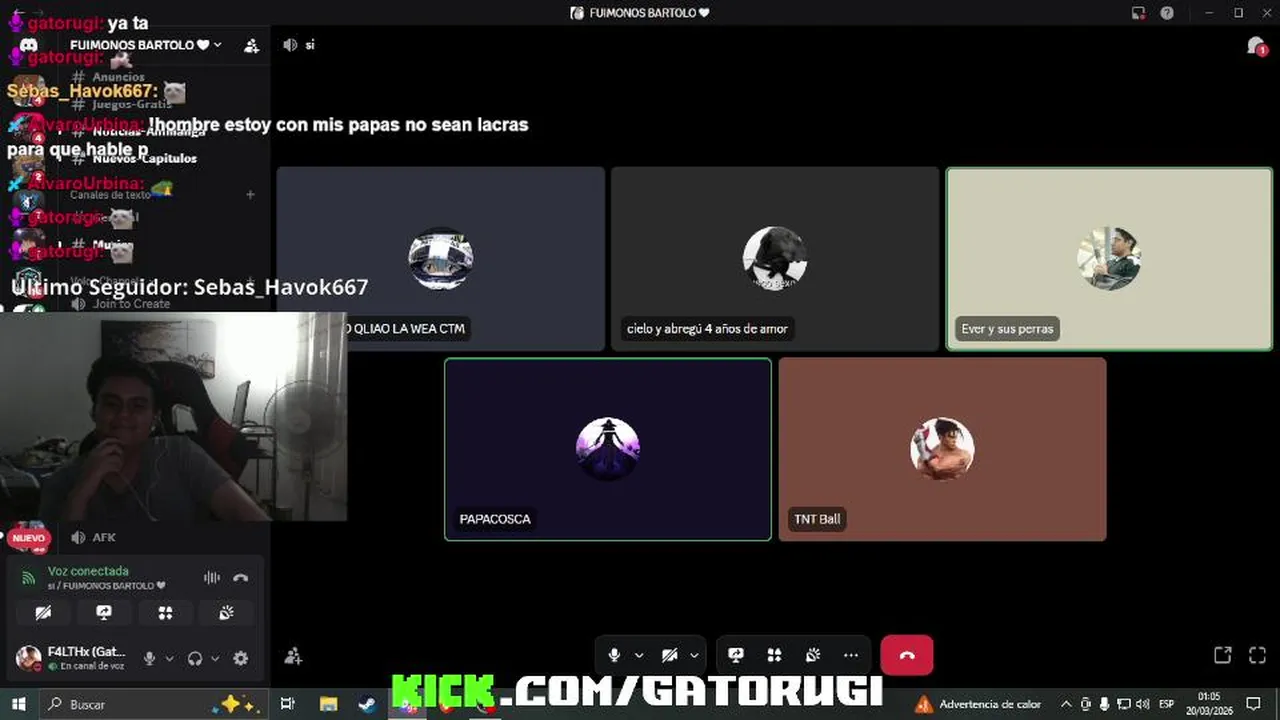Click the invite people icon beside server name
The height and width of the screenshot is (720, 1280).
(251, 45)
